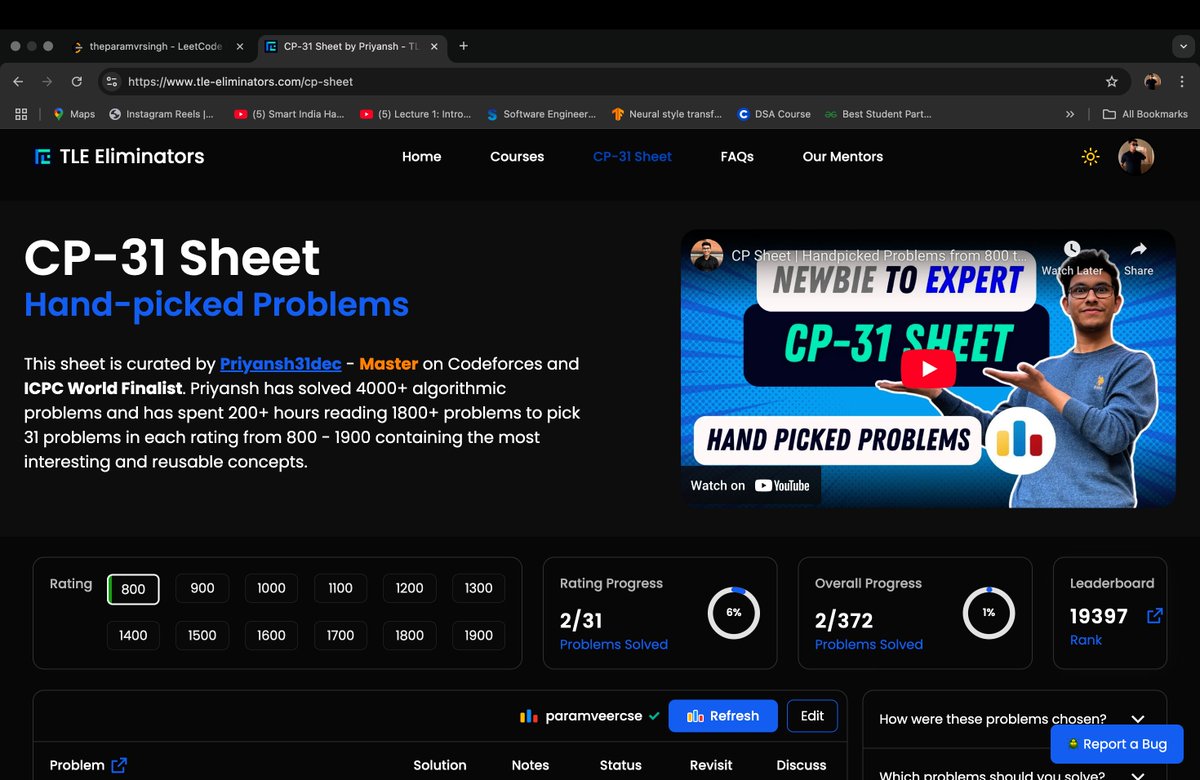This screenshot has height=780, width=1200.
Task: Open the Maps bookmark
Action: click(x=73, y=114)
